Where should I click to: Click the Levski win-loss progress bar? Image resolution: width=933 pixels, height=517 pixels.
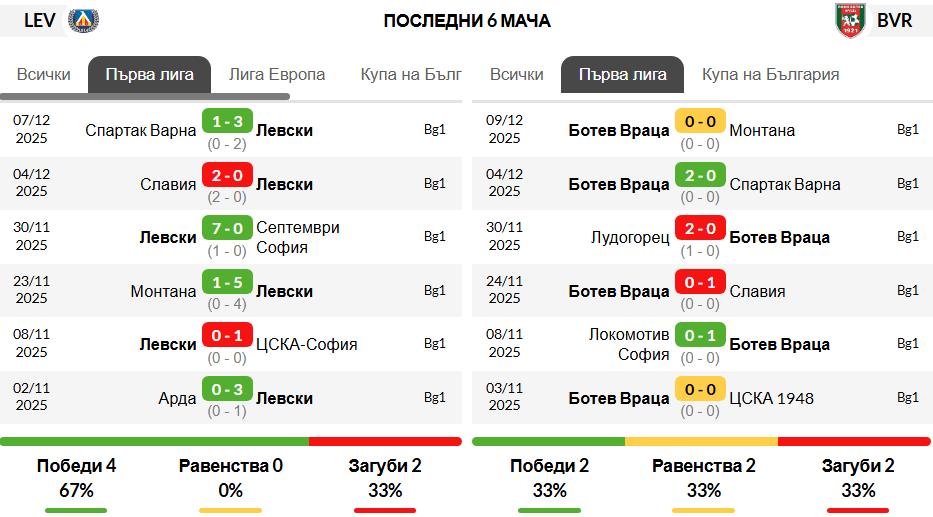231,441
